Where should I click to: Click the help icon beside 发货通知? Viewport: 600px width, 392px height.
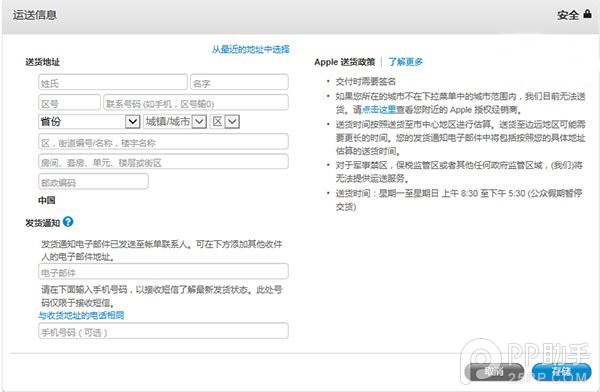click(68, 222)
